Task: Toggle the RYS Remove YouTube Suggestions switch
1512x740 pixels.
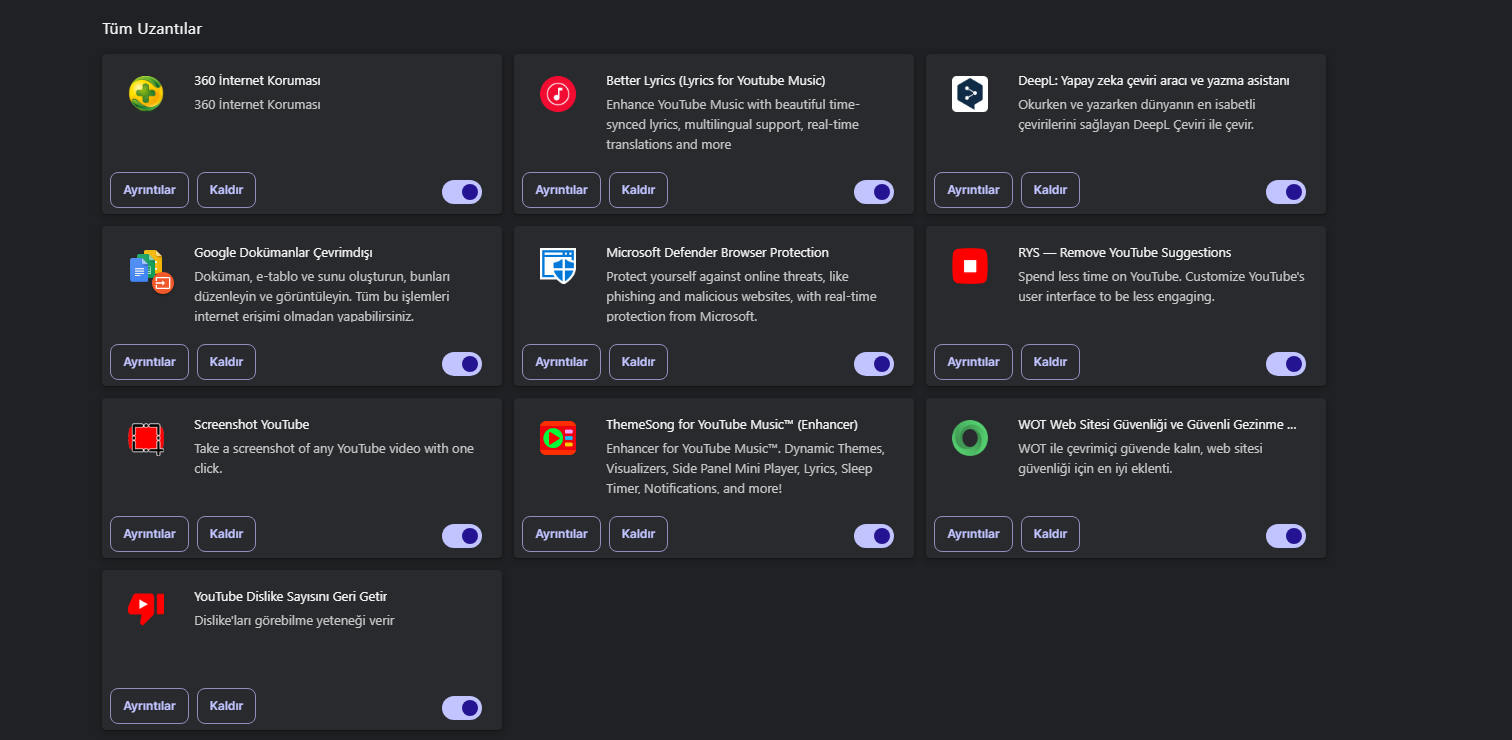Action: click(x=1286, y=364)
